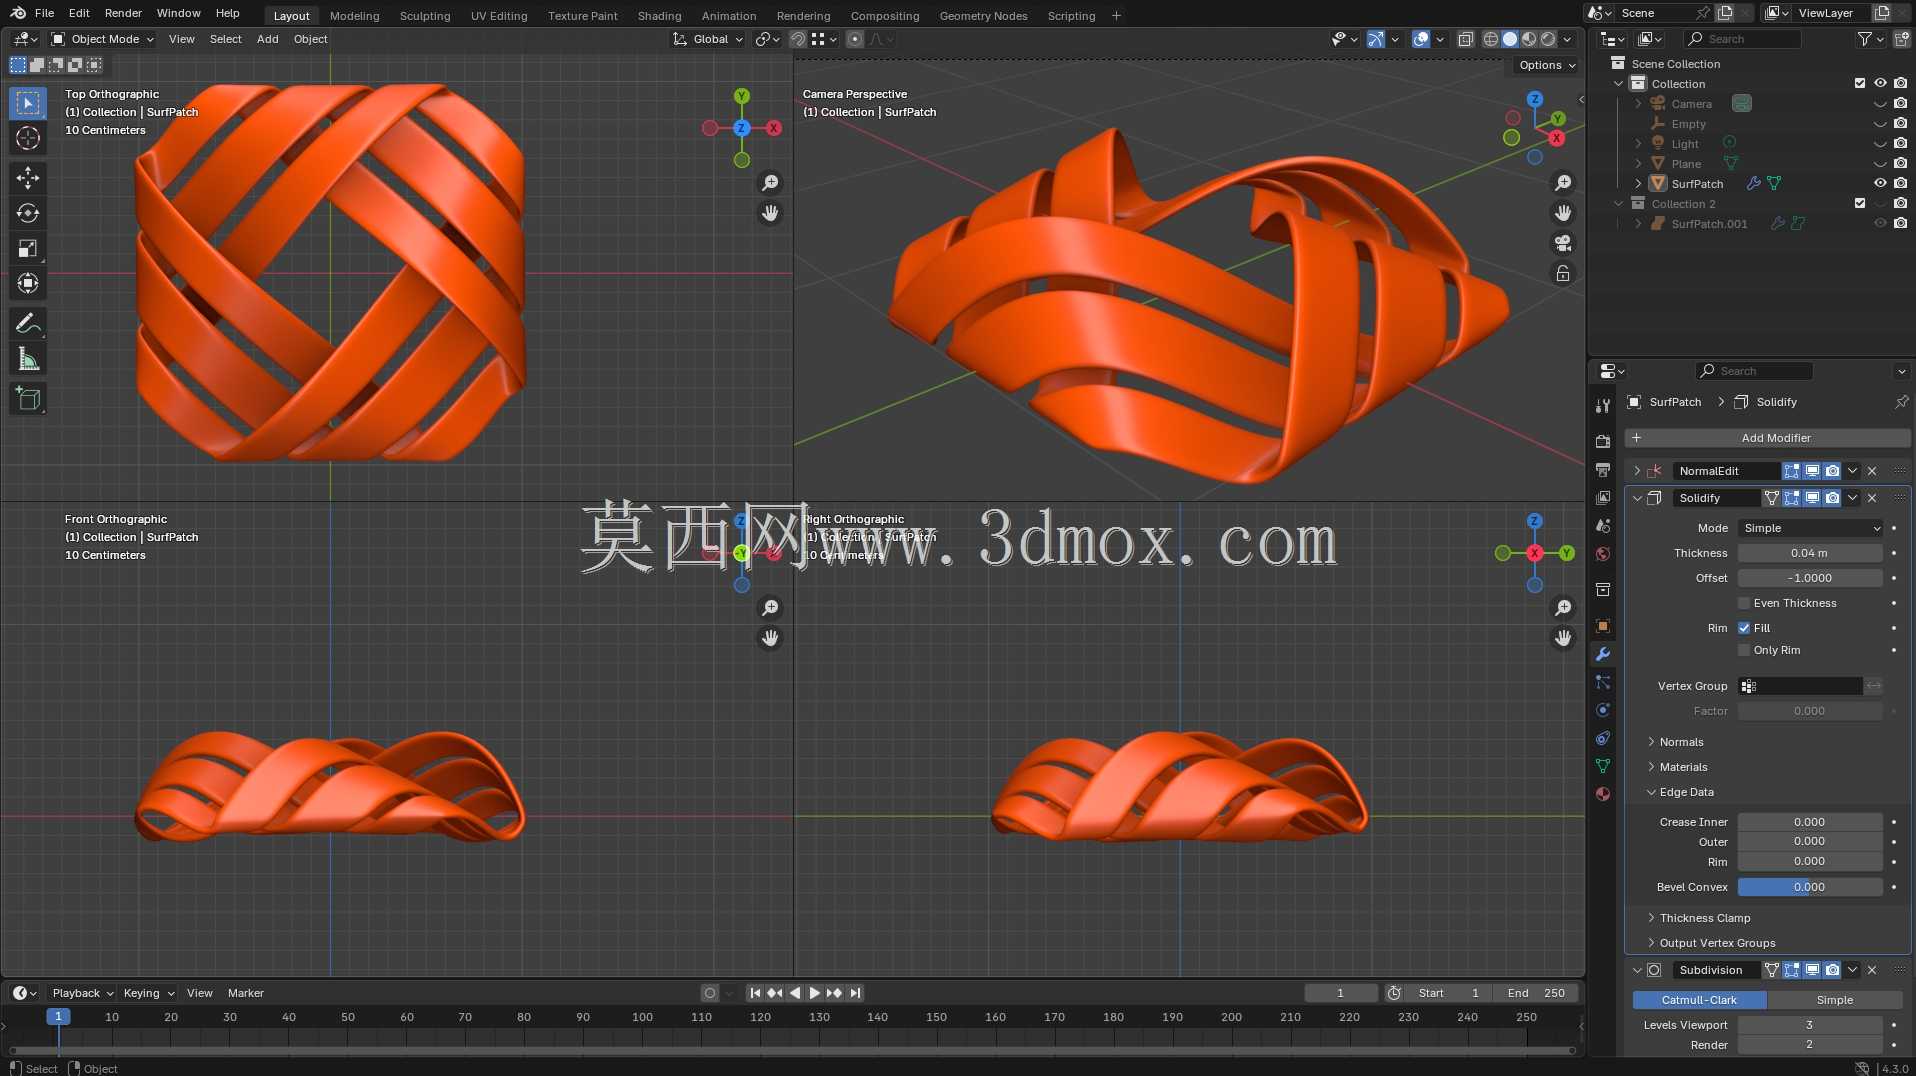Toggle X-ray display mode
1916x1076 pixels.
1466,39
